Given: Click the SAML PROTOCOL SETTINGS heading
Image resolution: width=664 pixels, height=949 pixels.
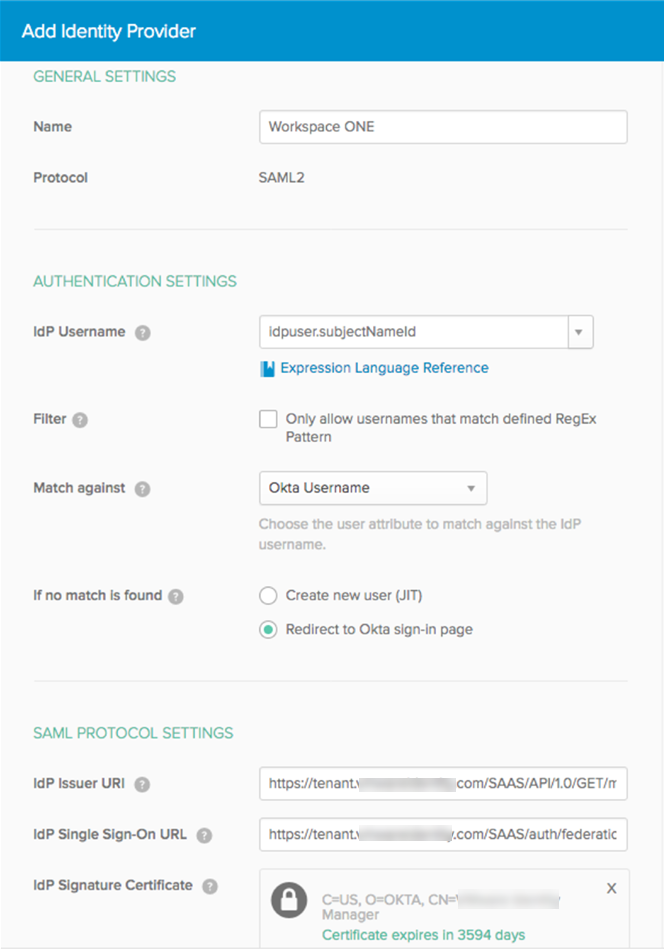Looking at the screenshot, I should coord(133,733).
